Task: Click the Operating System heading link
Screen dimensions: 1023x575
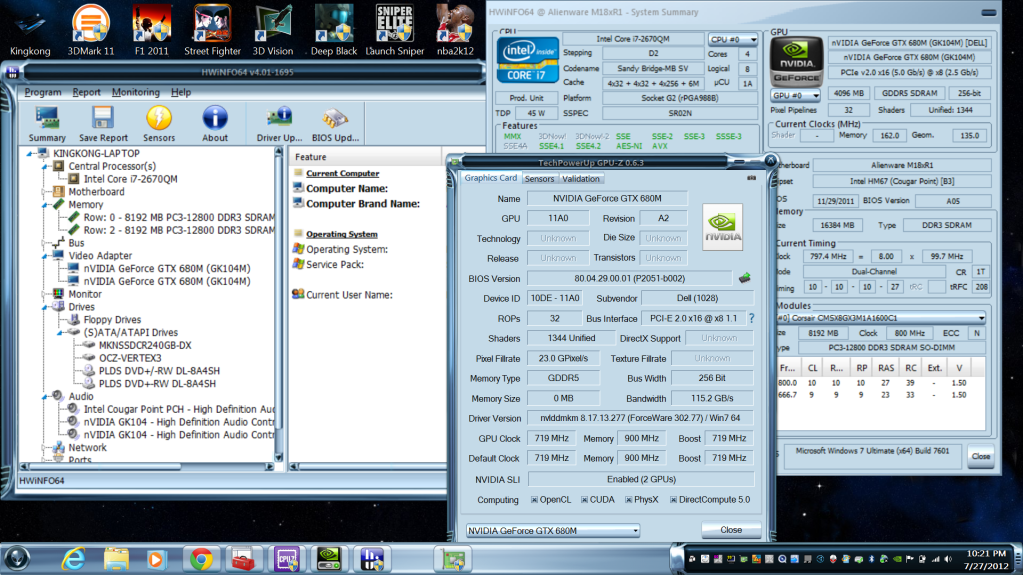Action: click(342, 234)
